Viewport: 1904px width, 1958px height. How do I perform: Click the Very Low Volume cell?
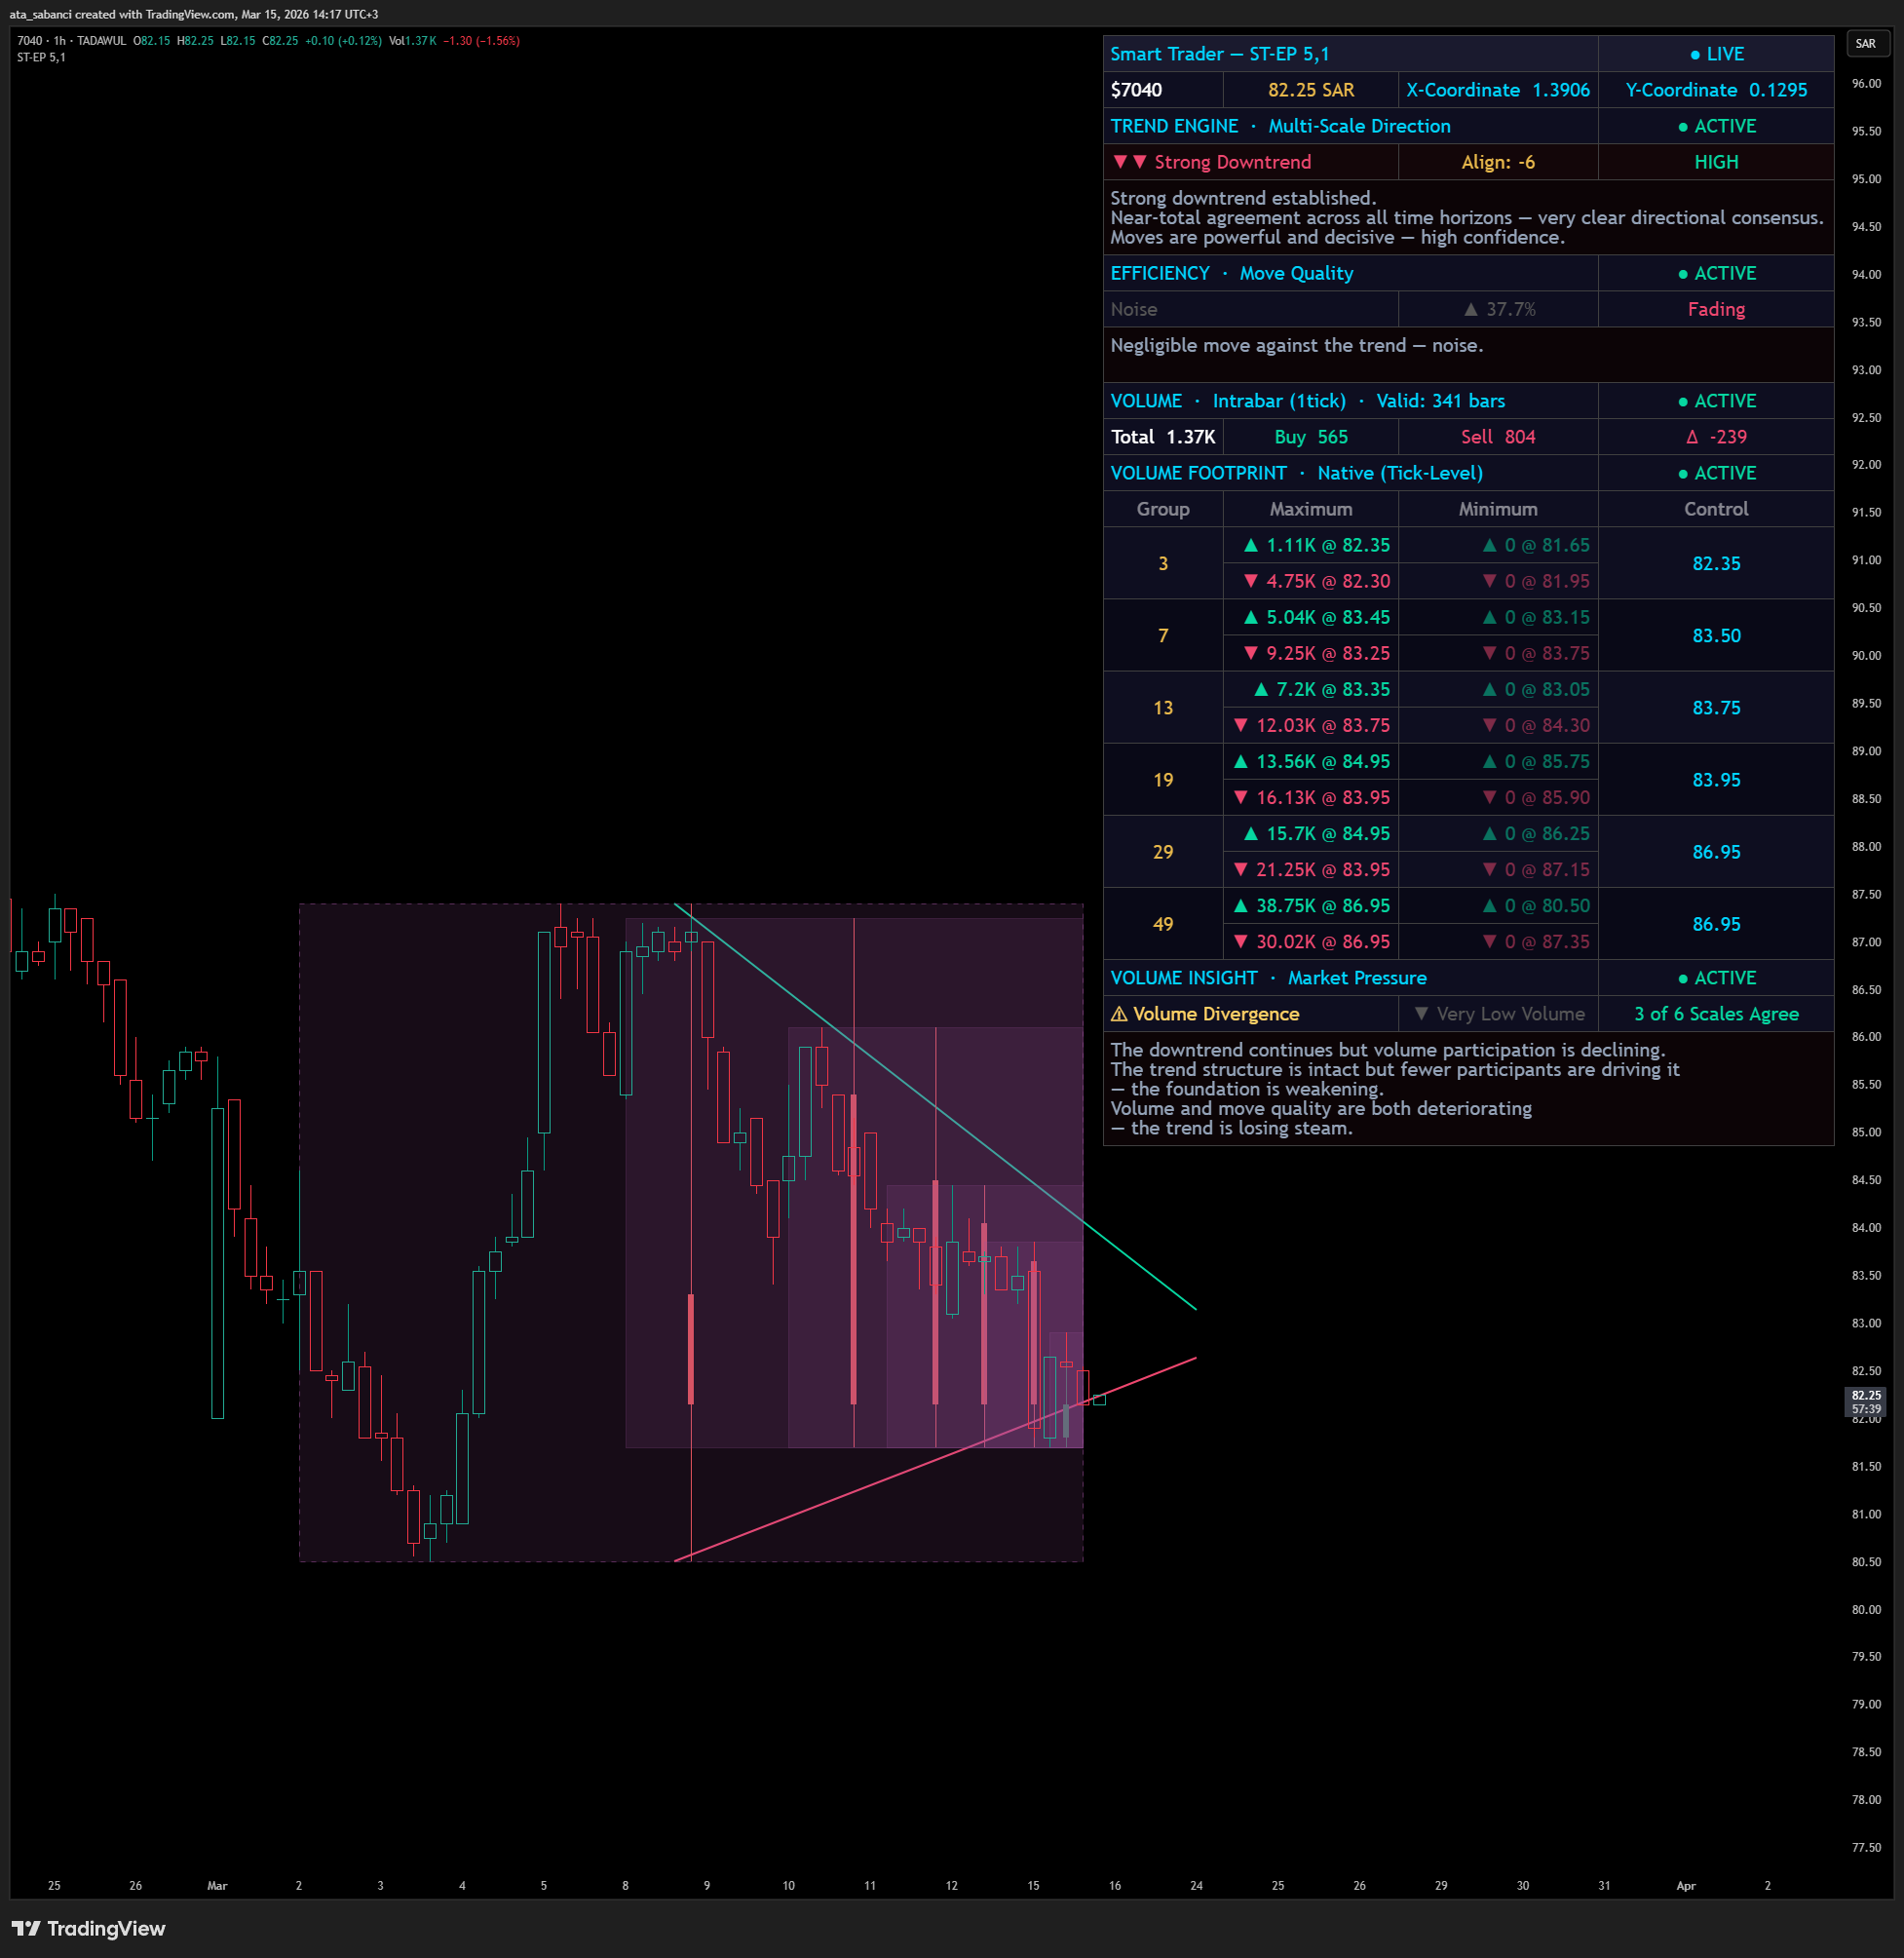tap(1498, 1013)
